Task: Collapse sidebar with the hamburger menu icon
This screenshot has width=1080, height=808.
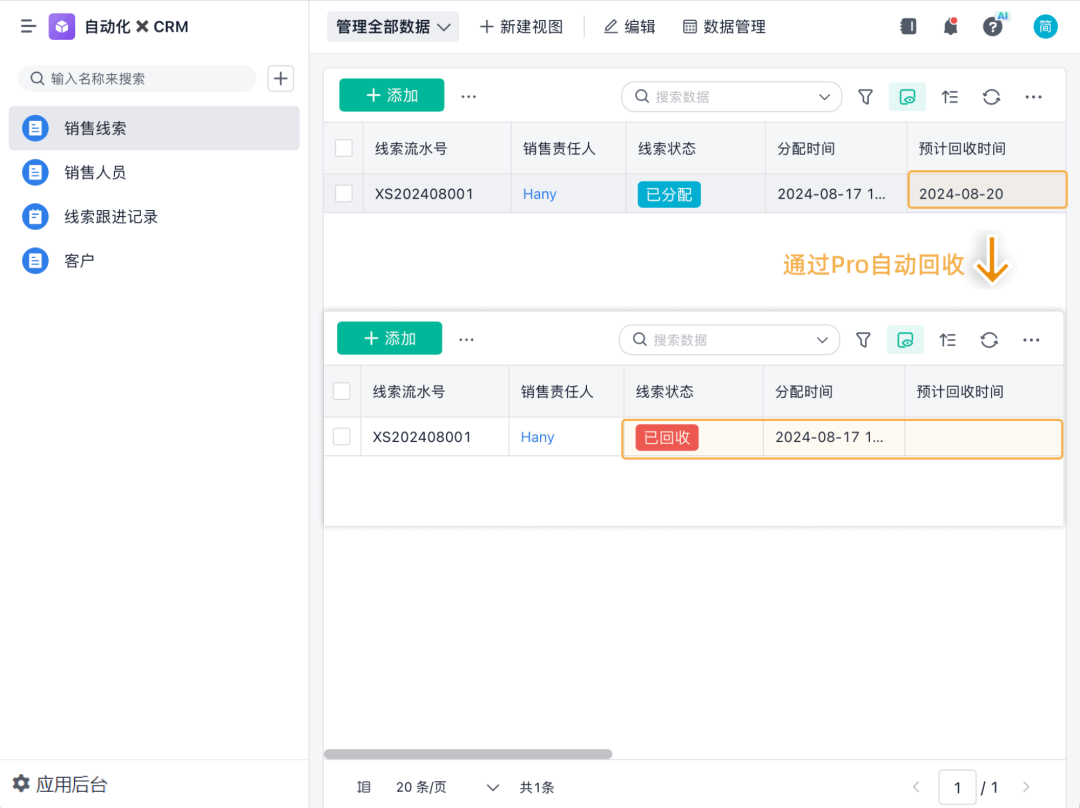Action: point(28,27)
